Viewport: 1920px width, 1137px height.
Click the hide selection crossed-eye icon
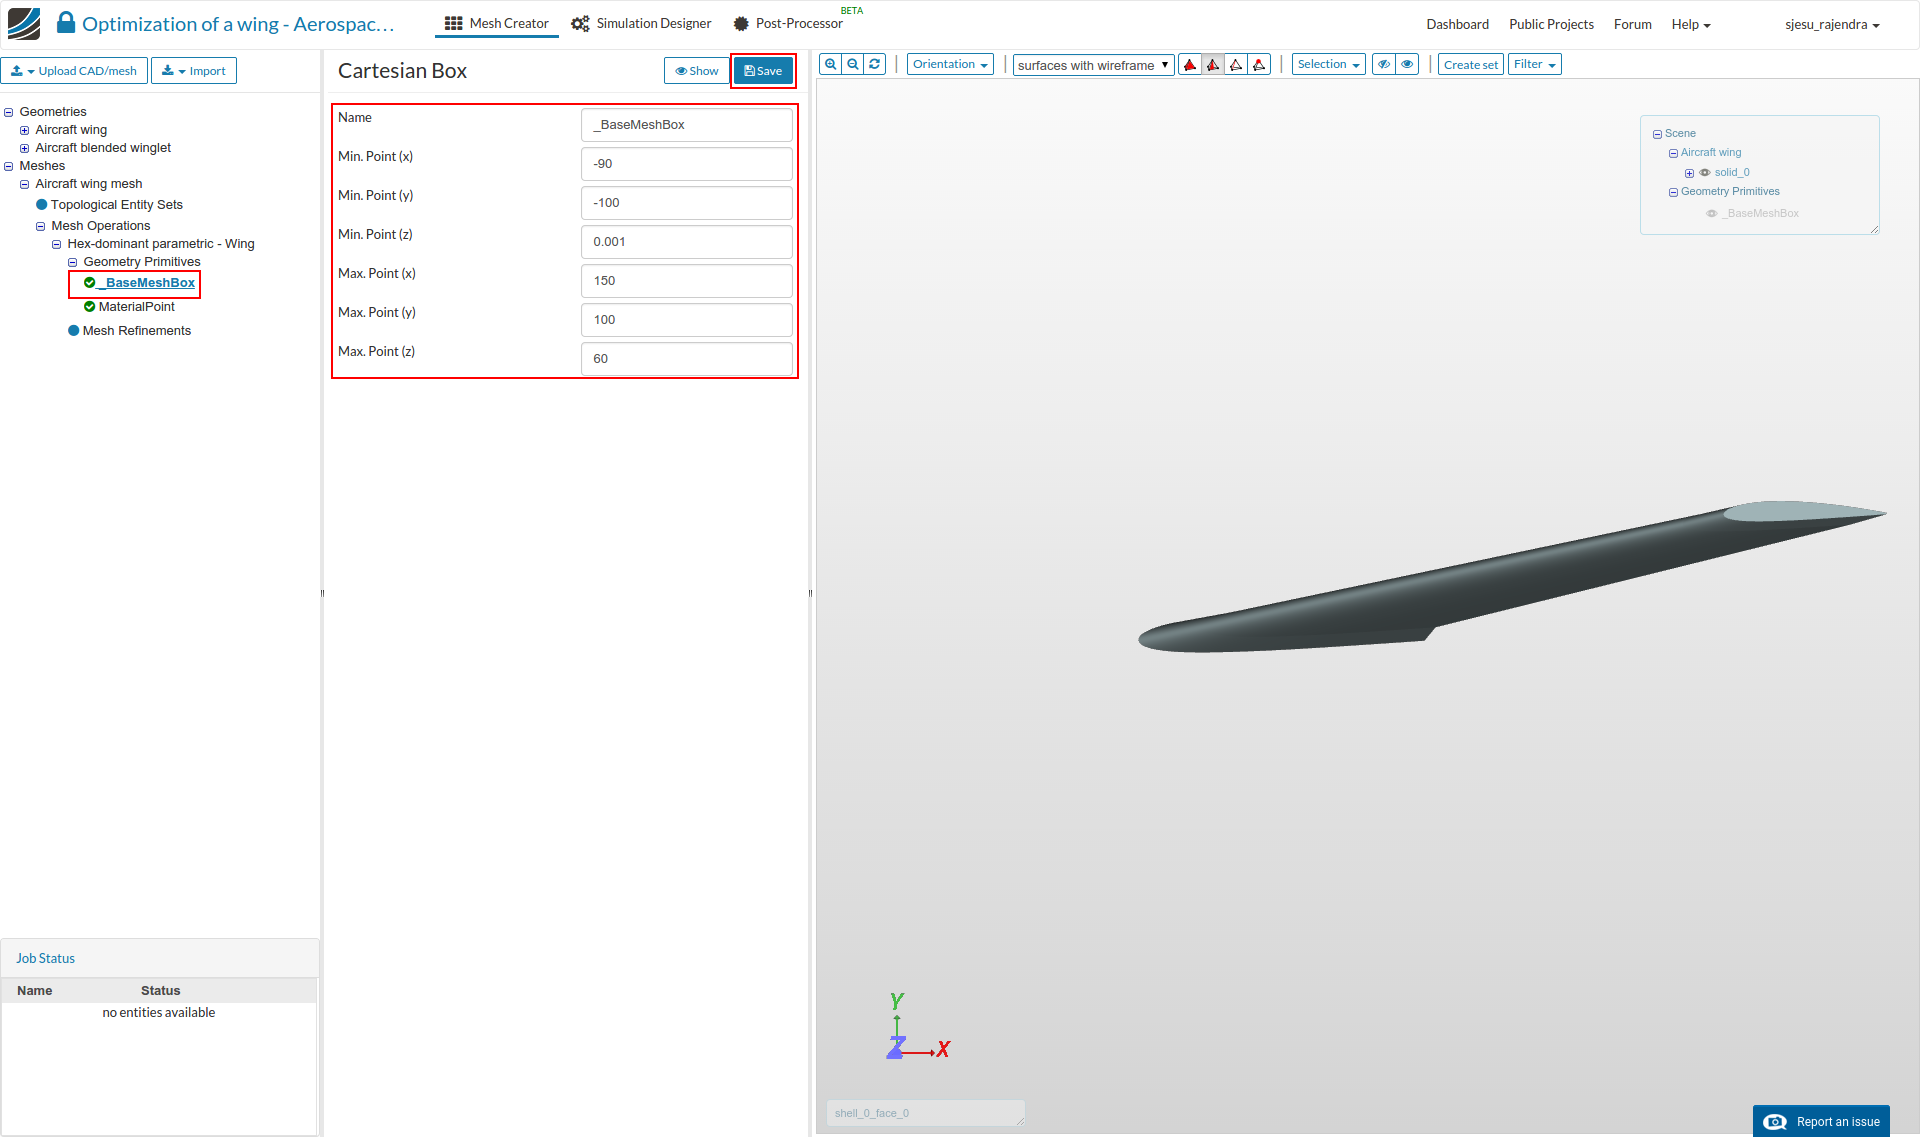tap(1384, 64)
